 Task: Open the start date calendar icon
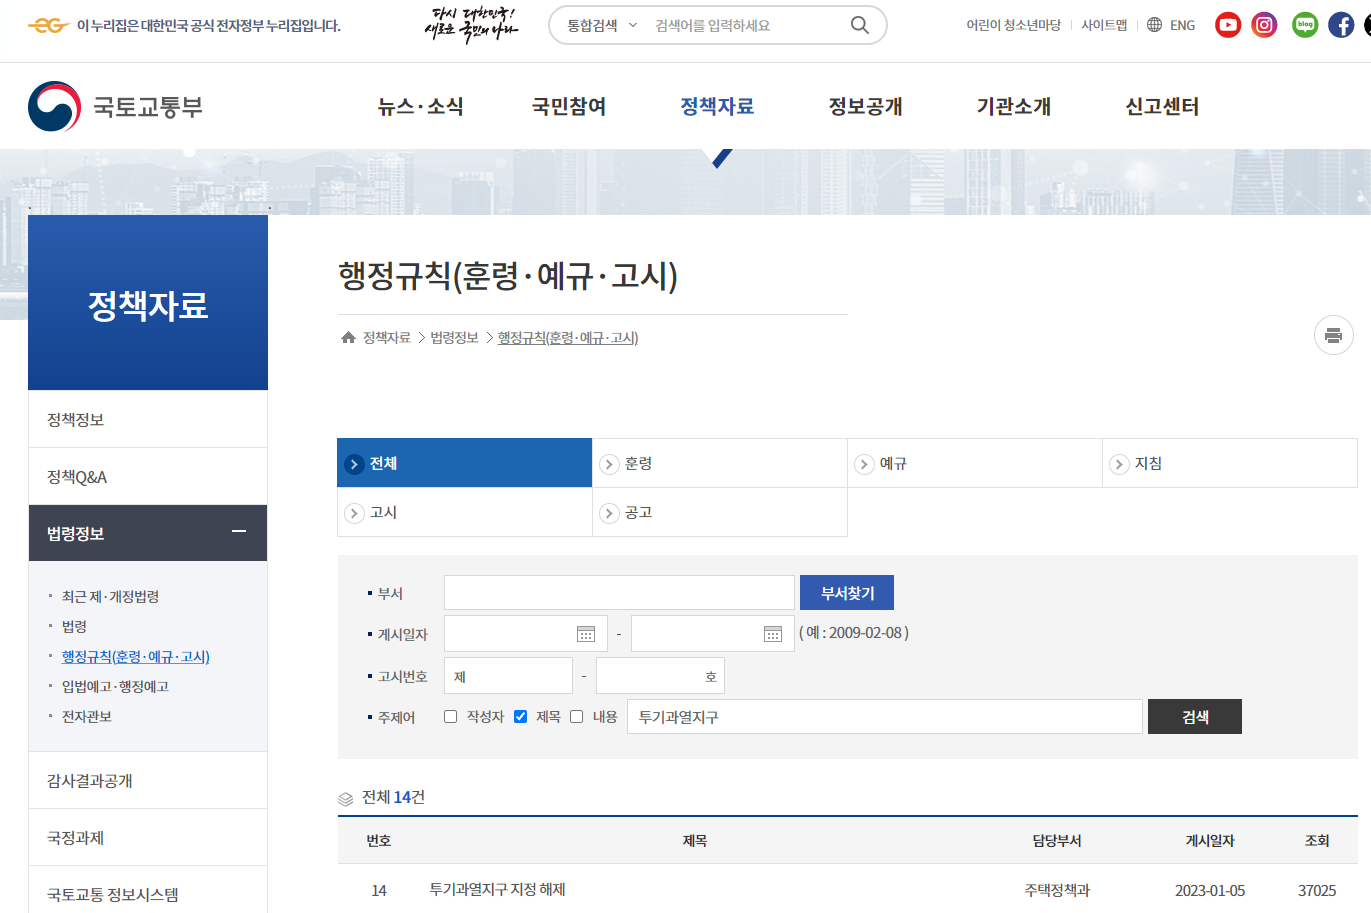(x=586, y=634)
